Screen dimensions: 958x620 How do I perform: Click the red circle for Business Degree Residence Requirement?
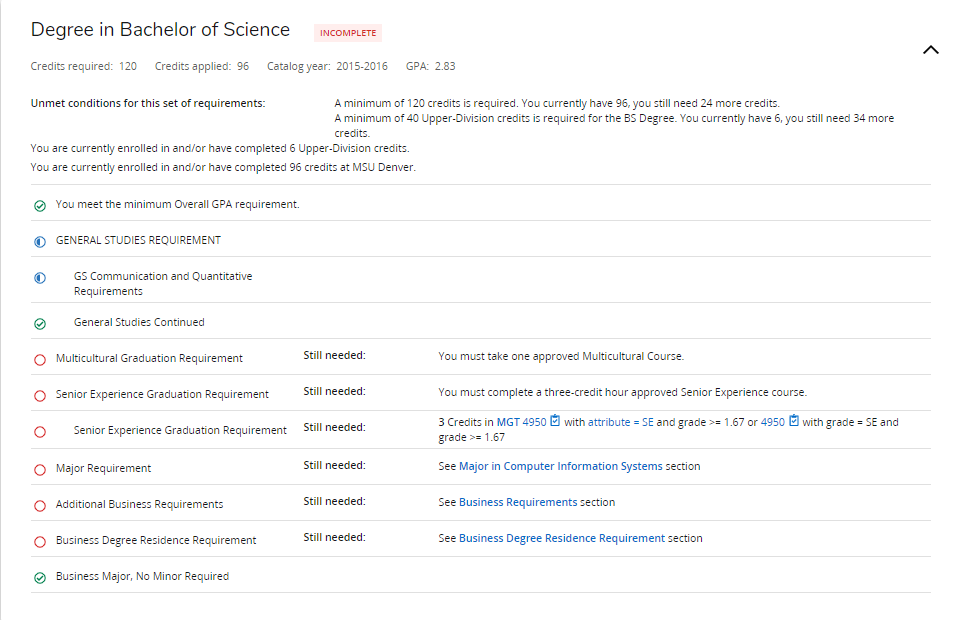click(40, 542)
